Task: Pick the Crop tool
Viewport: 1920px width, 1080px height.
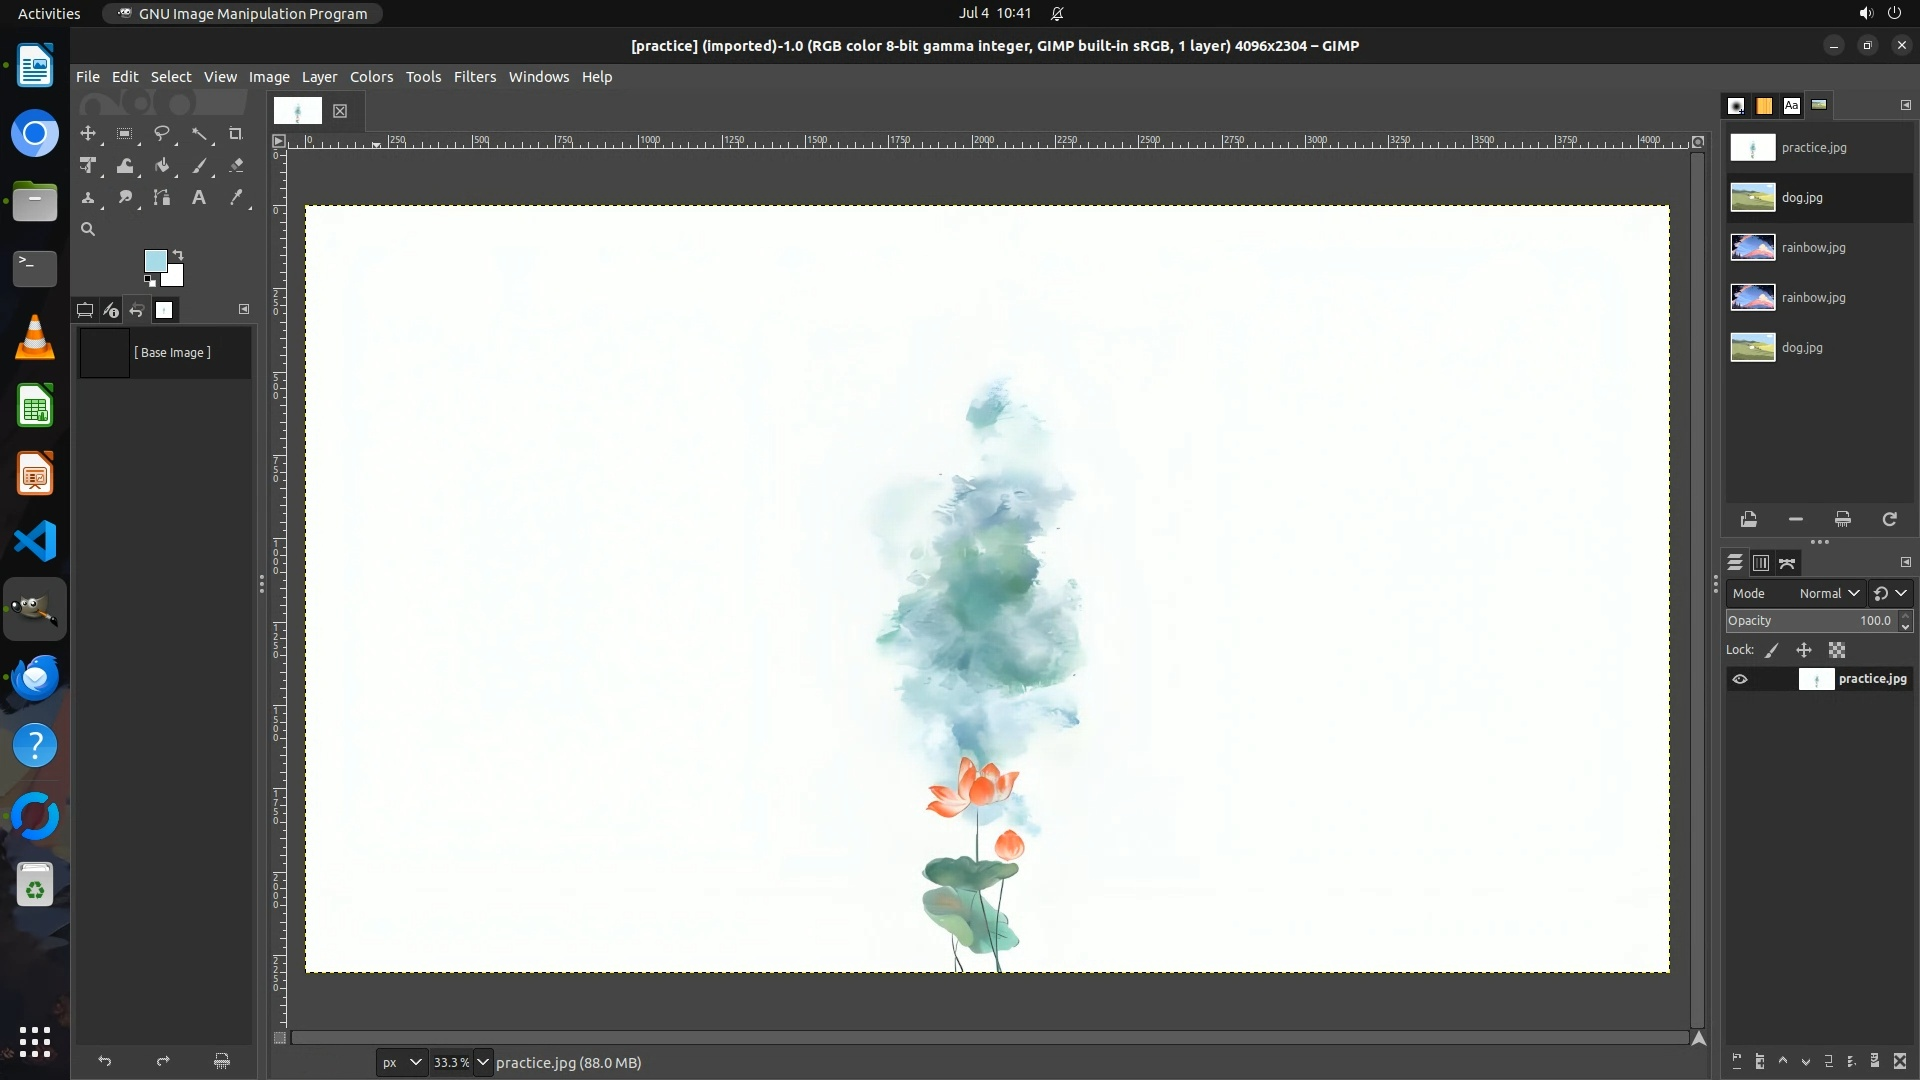Action: click(x=236, y=133)
